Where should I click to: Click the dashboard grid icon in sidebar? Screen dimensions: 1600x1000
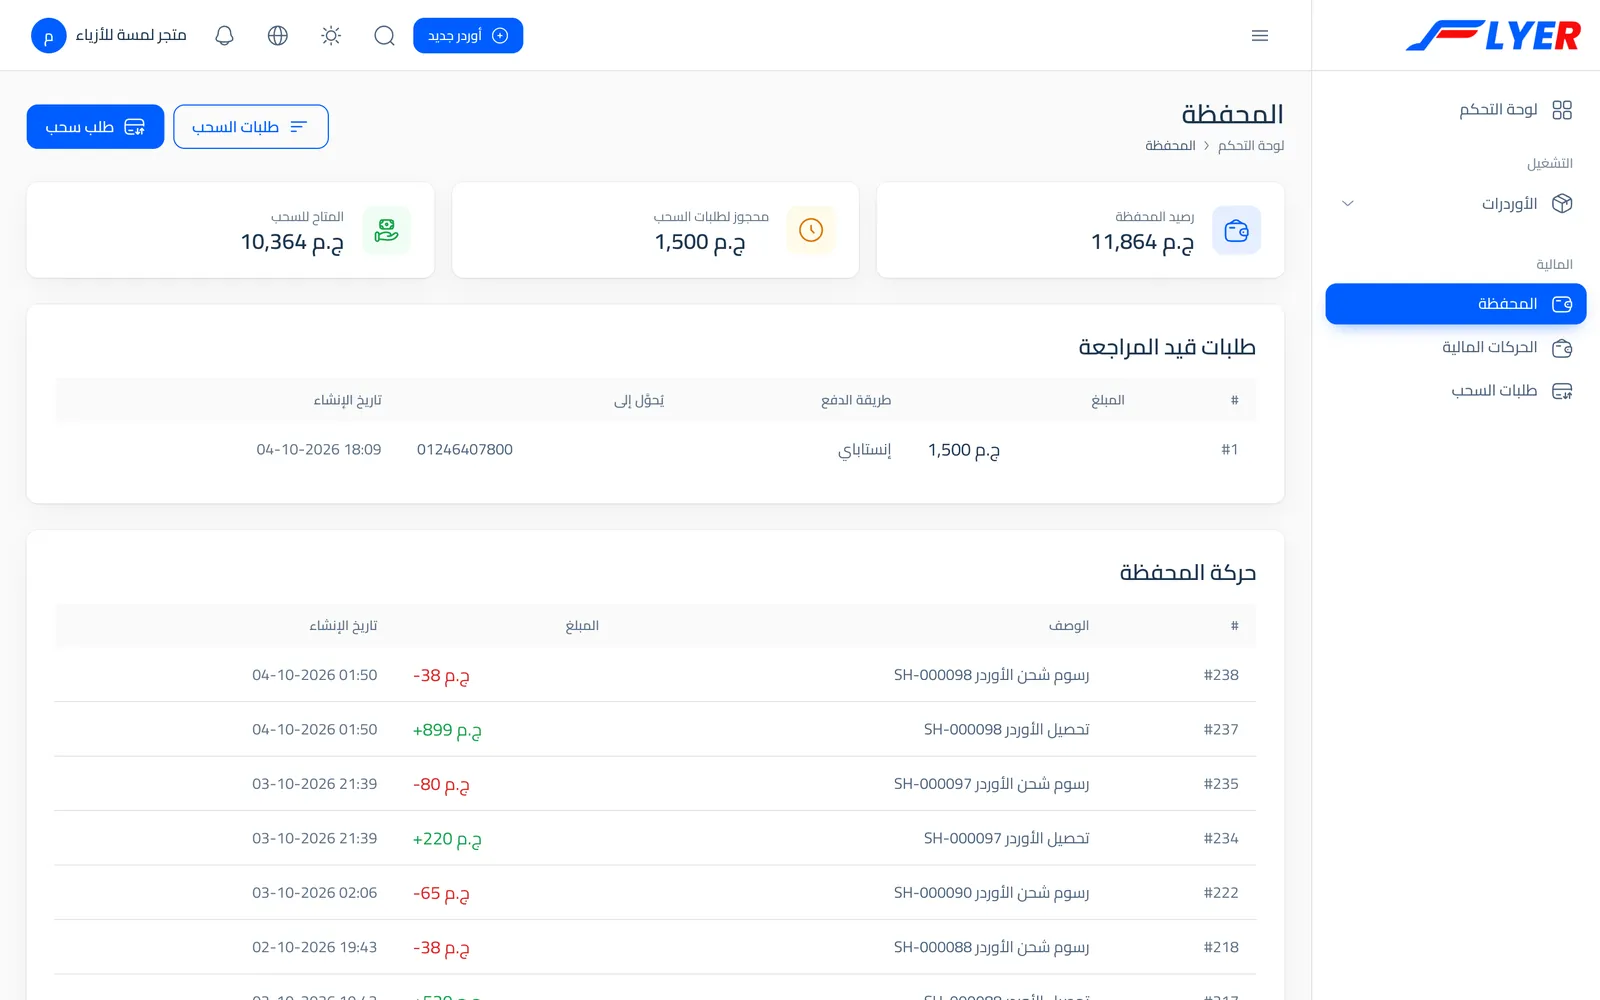click(x=1562, y=109)
